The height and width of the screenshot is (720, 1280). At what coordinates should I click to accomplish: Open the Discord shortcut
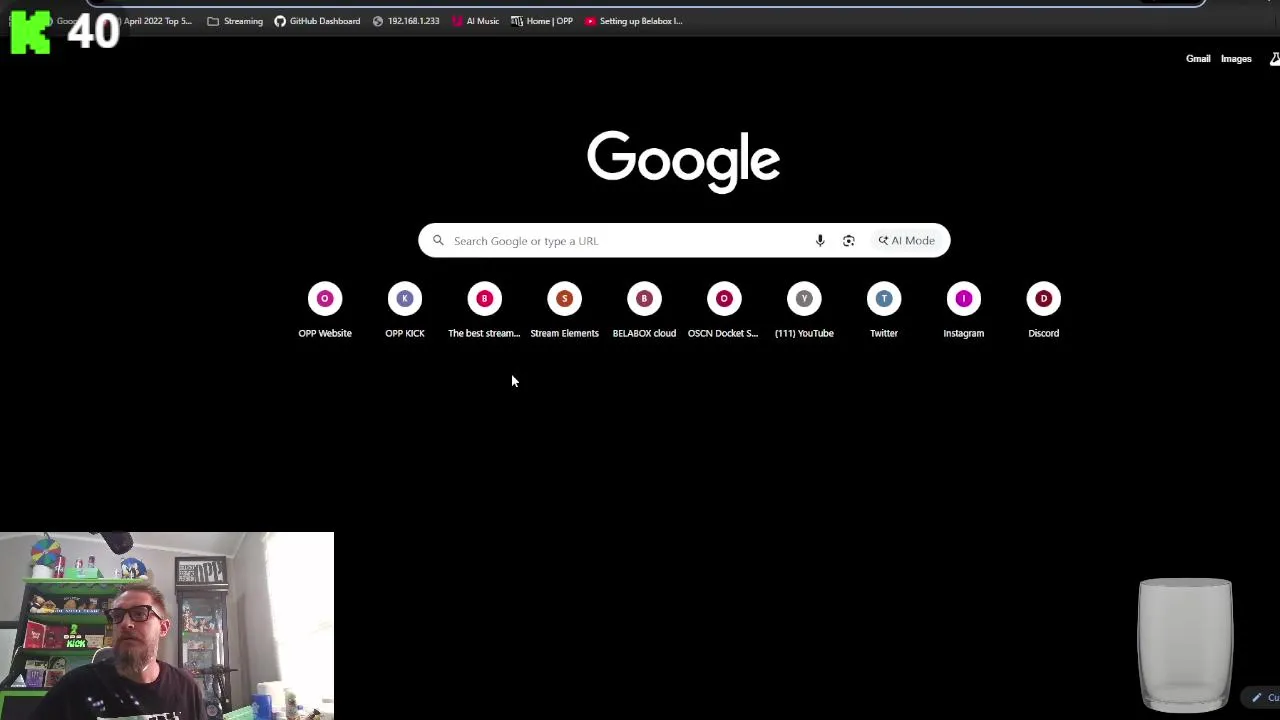[1043, 312]
